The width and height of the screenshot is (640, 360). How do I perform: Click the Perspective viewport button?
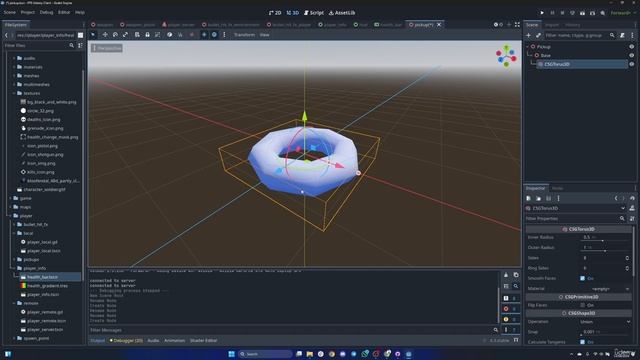pyautogui.click(x=107, y=48)
